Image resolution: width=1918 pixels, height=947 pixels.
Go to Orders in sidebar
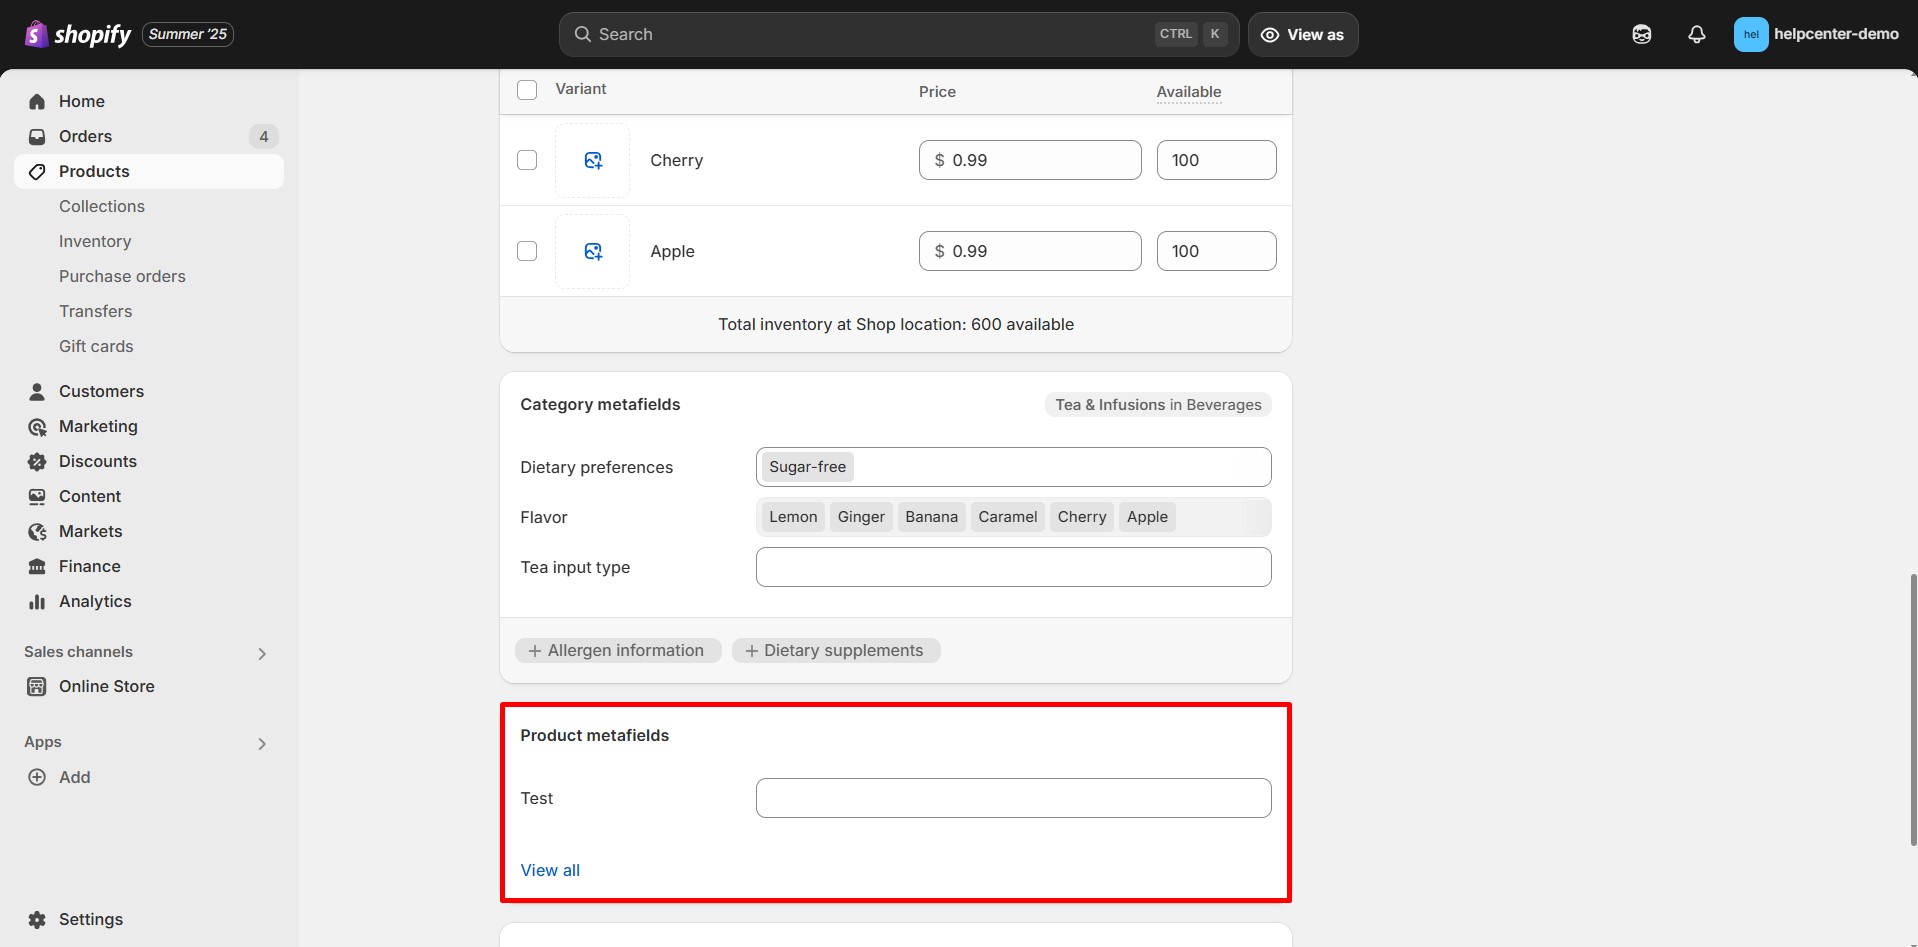tap(85, 136)
